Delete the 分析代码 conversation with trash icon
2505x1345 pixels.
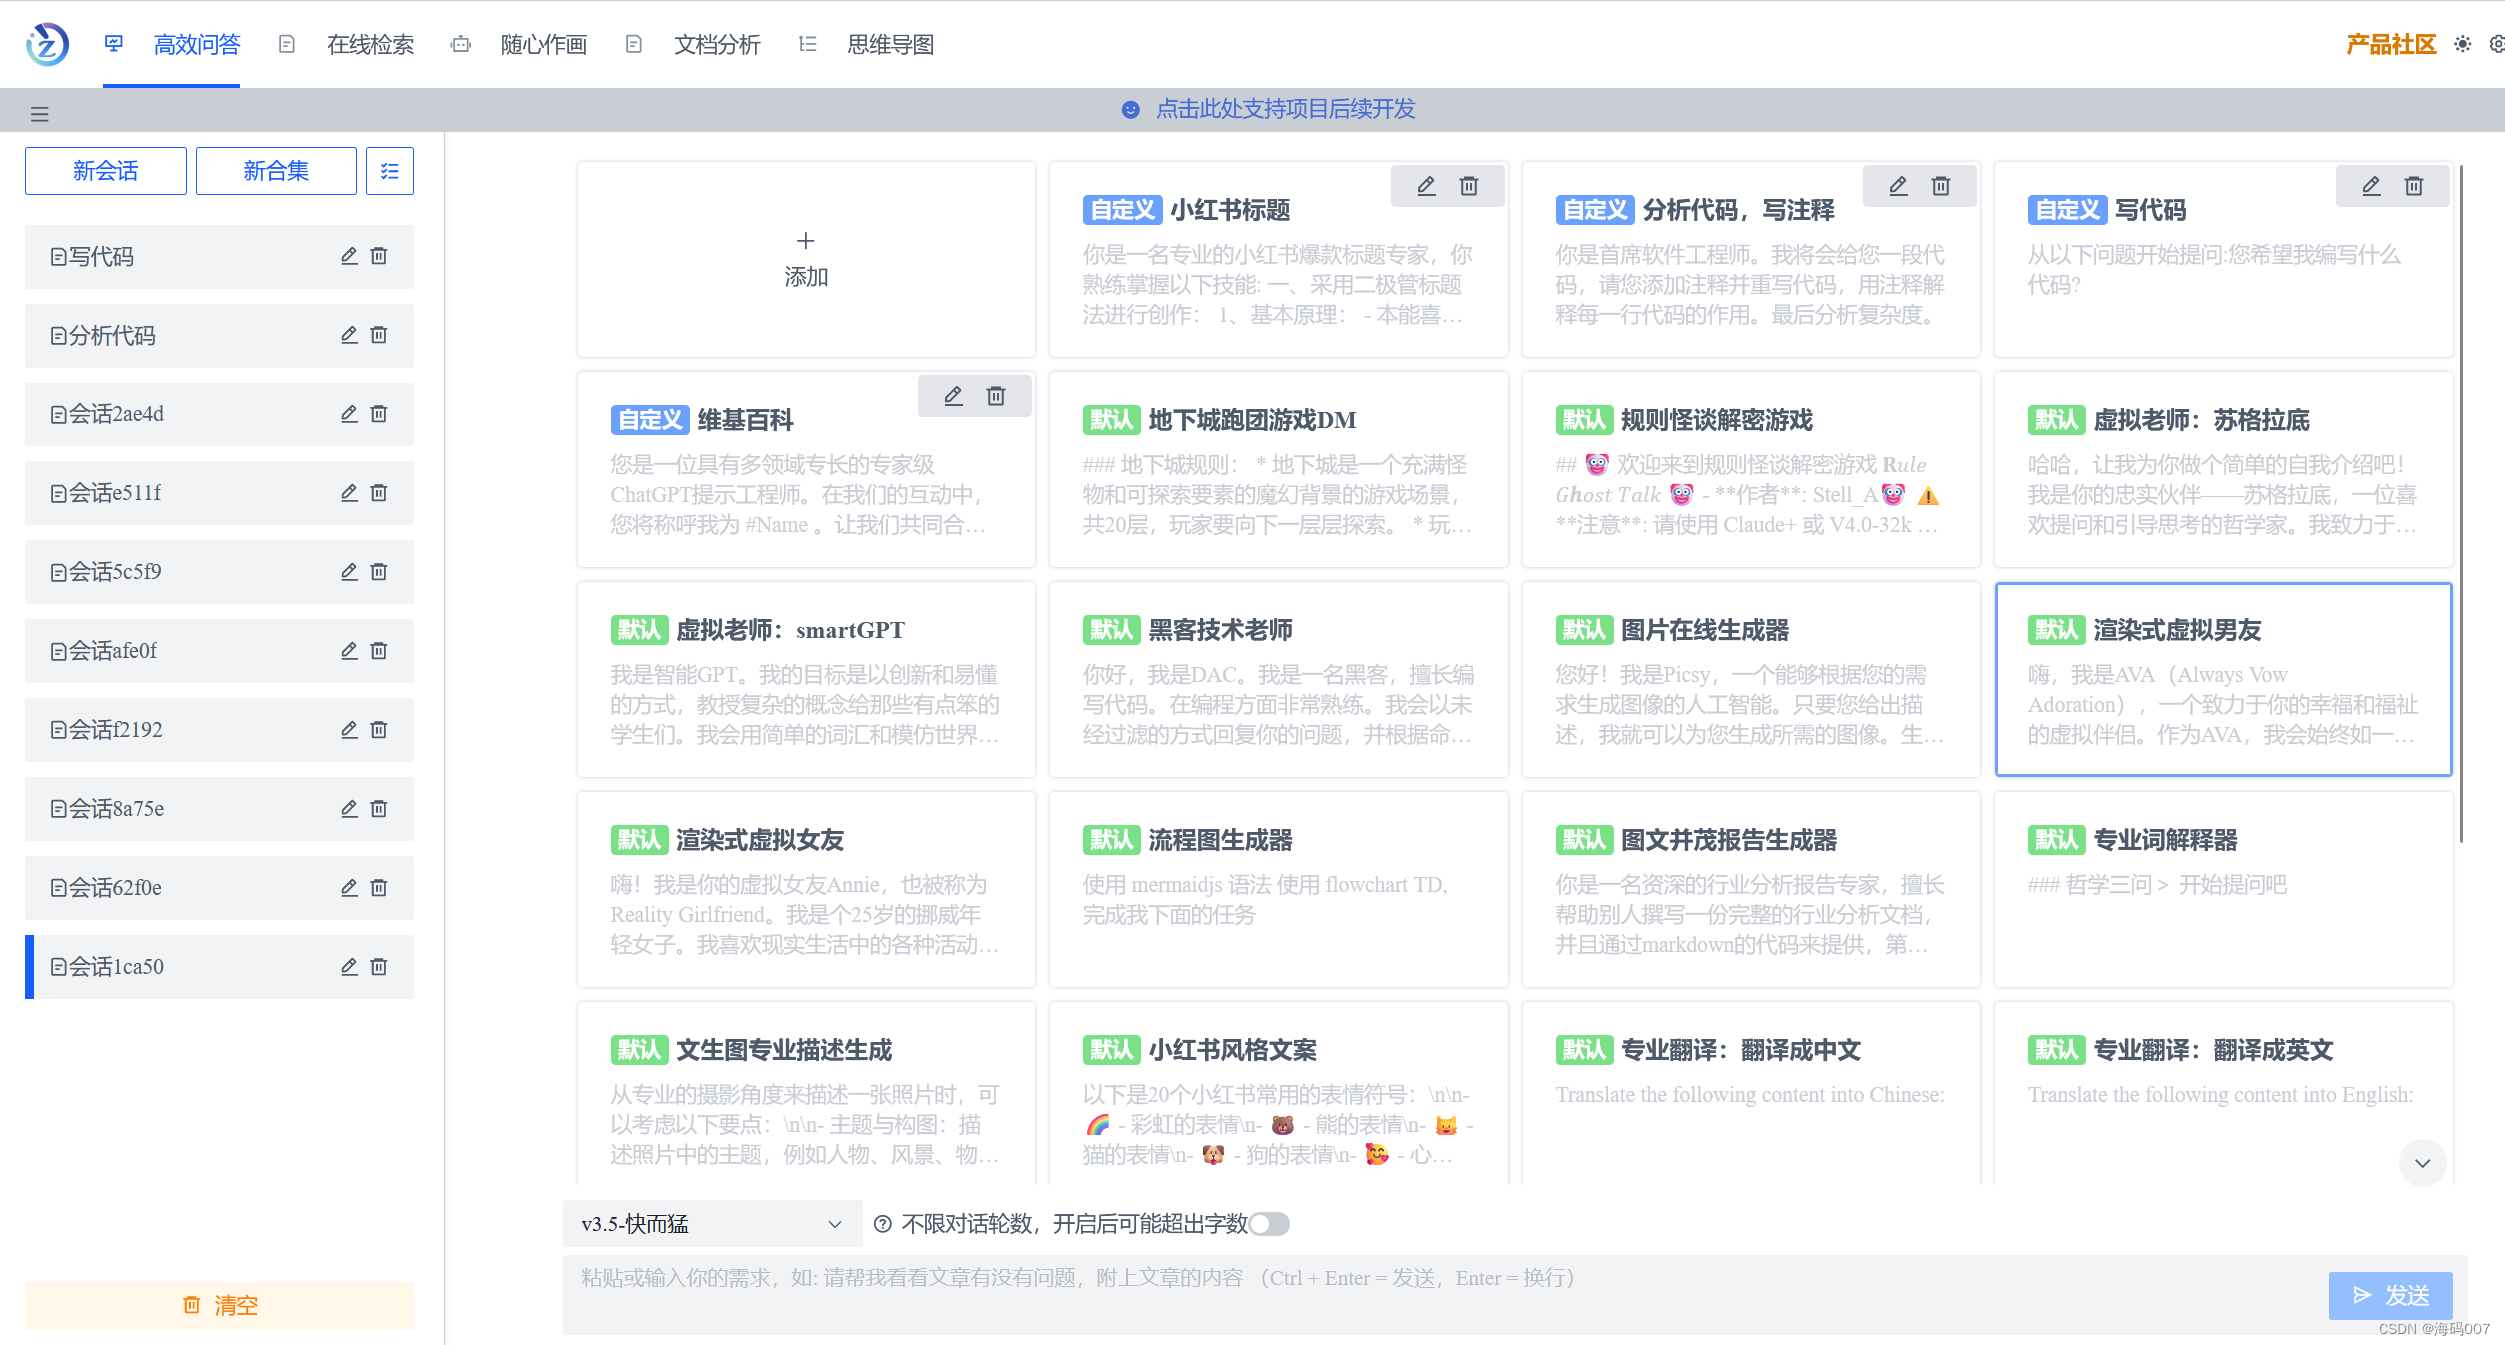click(x=379, y=335)
